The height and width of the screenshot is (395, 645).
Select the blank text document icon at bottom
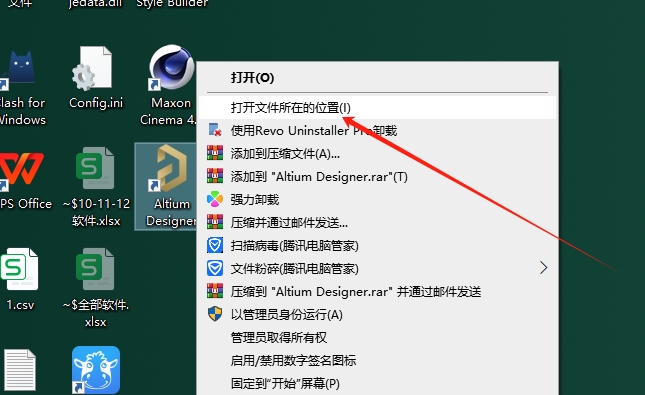(x=19, y=370)
